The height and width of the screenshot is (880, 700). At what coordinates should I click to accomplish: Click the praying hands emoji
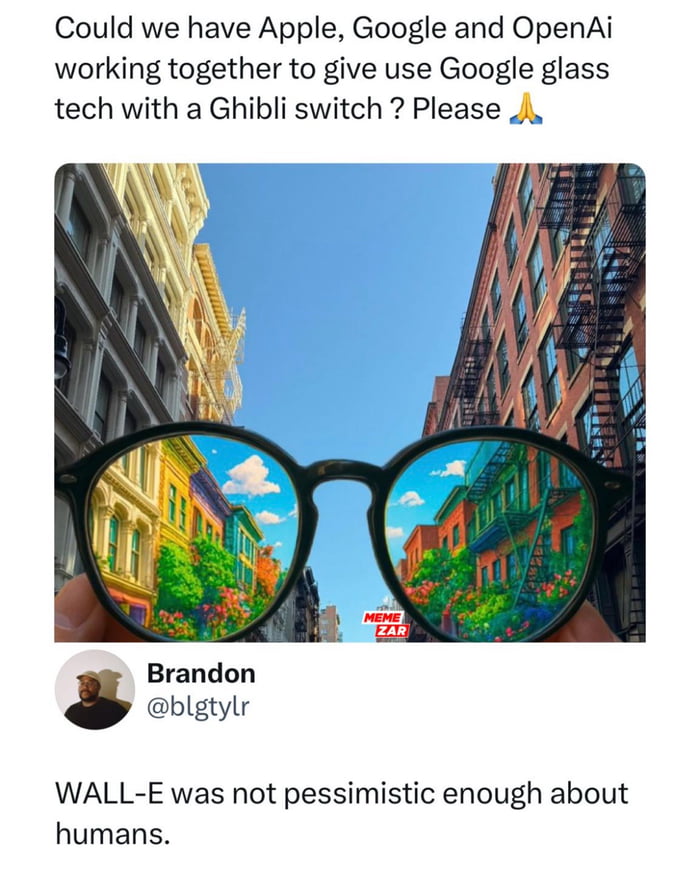click(x=525, y=108)
